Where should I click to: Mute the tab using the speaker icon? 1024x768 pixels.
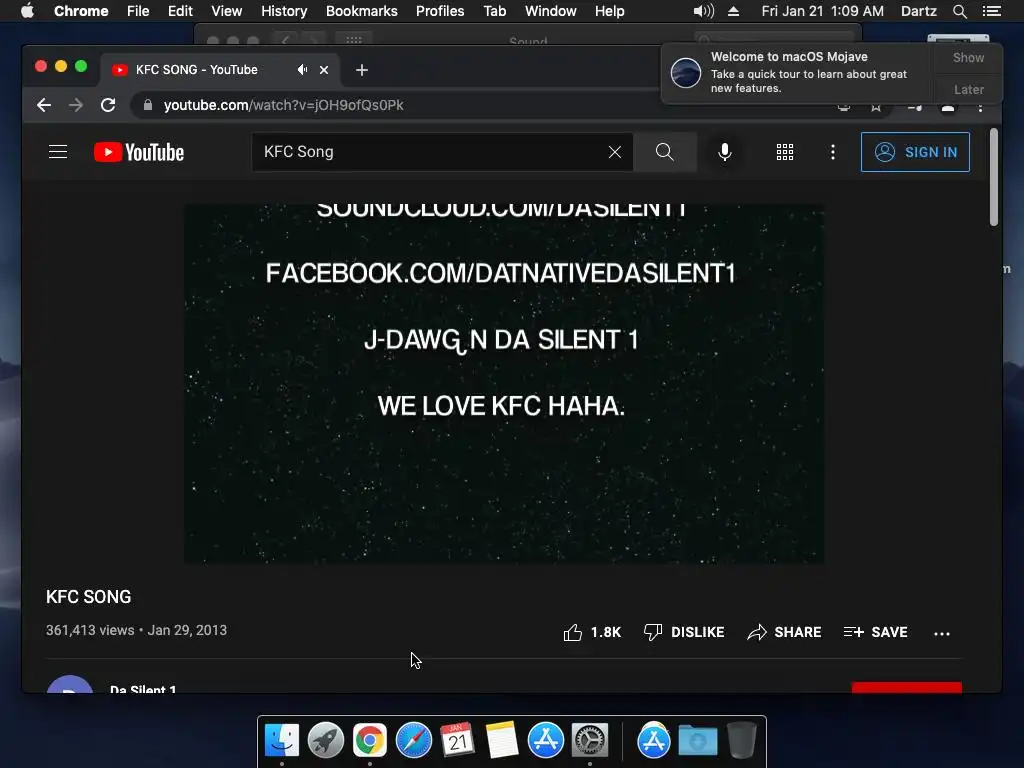[x=302, y=70]
